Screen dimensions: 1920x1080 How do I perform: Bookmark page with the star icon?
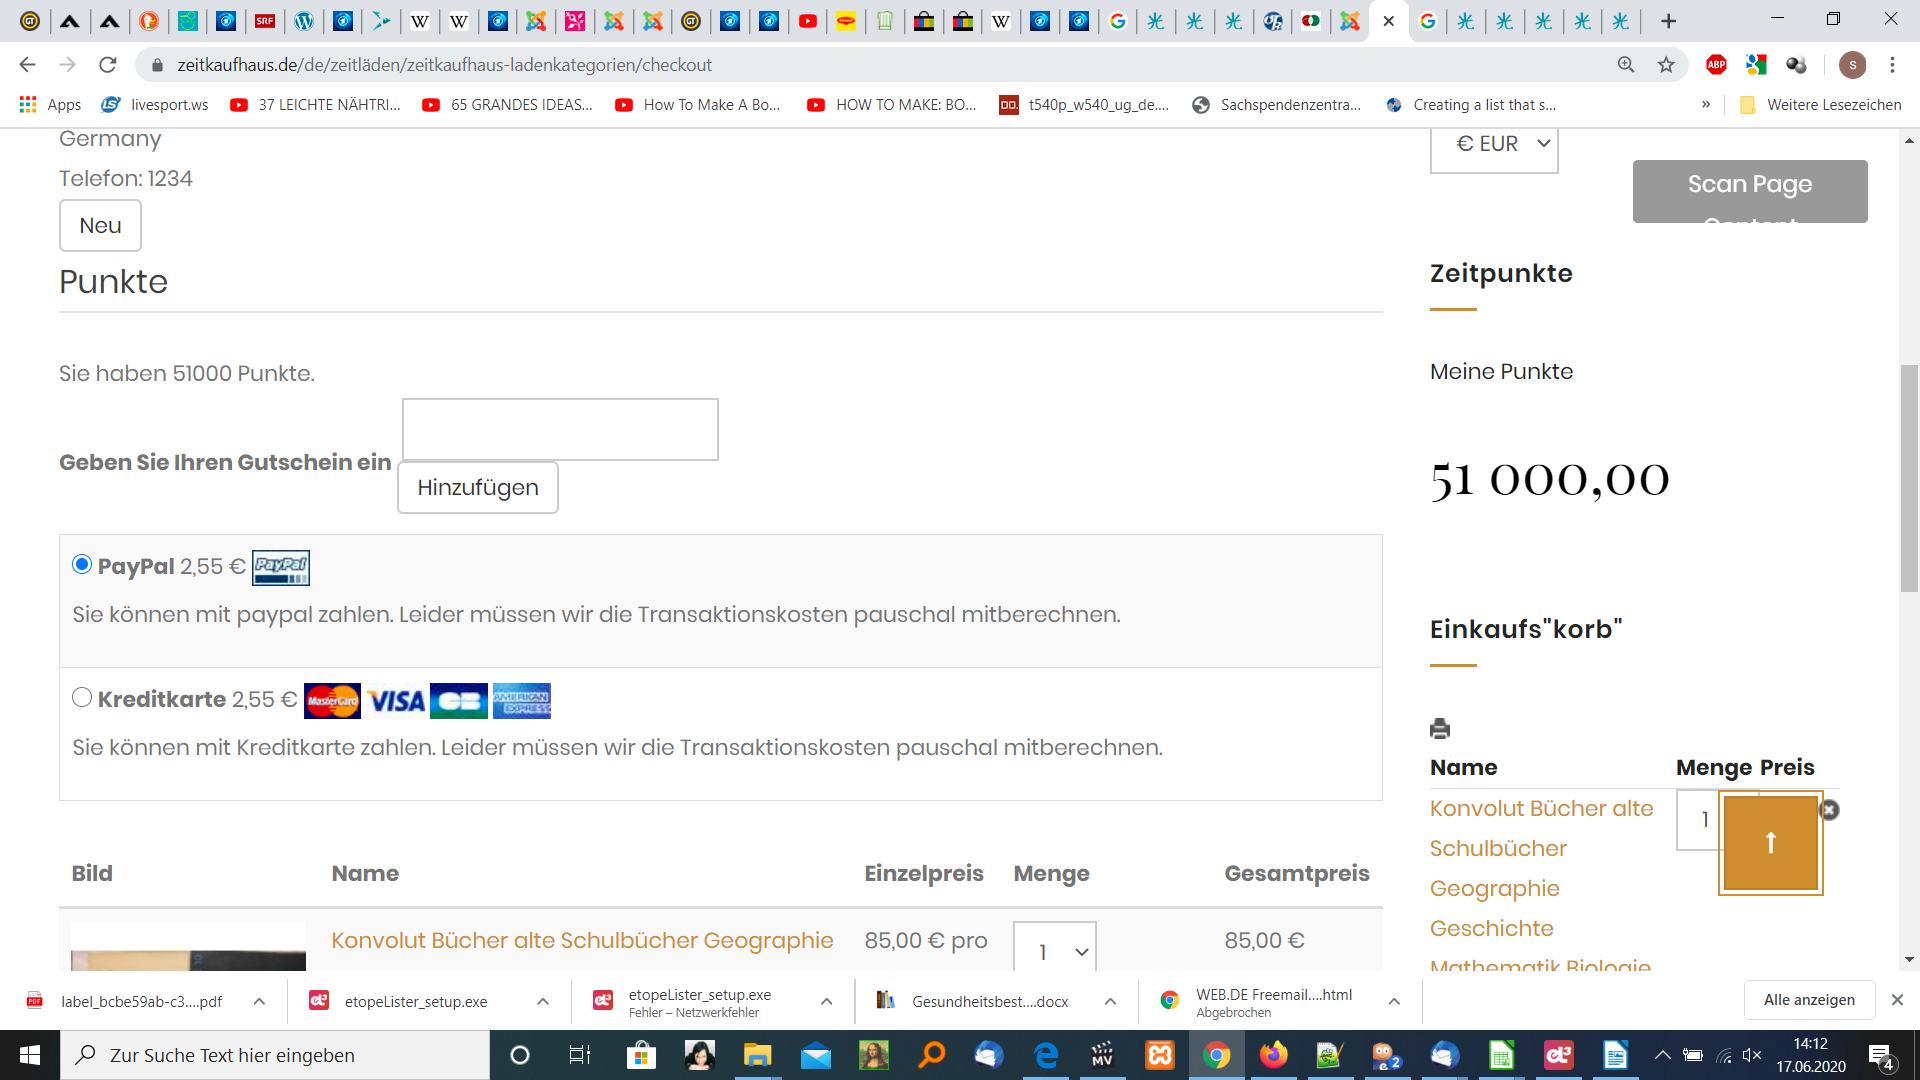tap(1666, 65)
